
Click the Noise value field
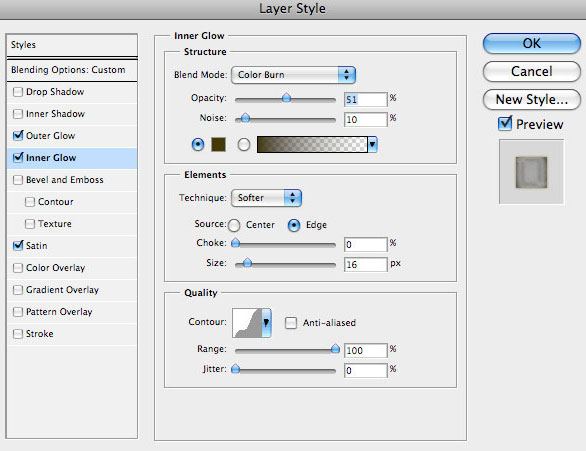365,120
